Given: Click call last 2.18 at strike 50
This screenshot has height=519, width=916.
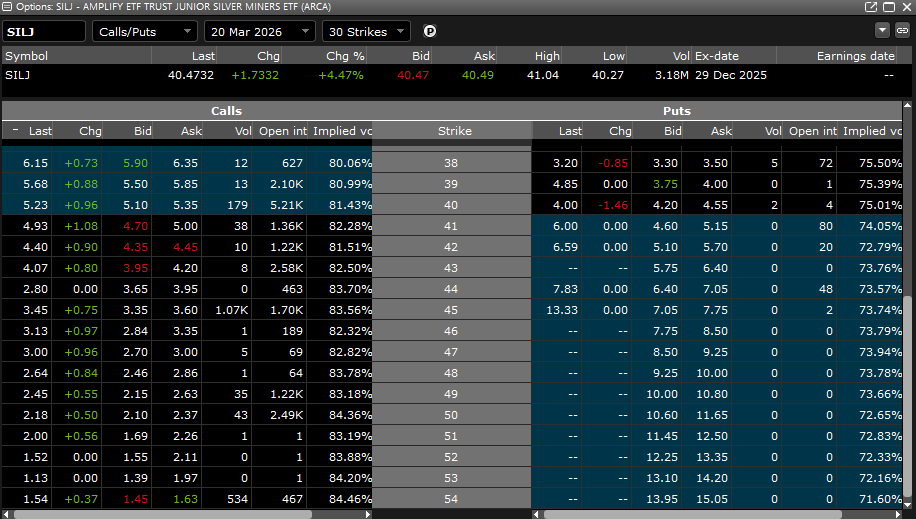Looking at the screenshot, I should point(36,415).
